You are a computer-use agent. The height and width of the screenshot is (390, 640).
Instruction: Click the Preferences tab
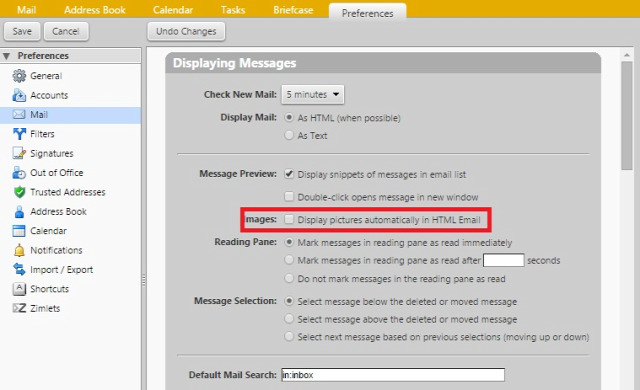367,11
